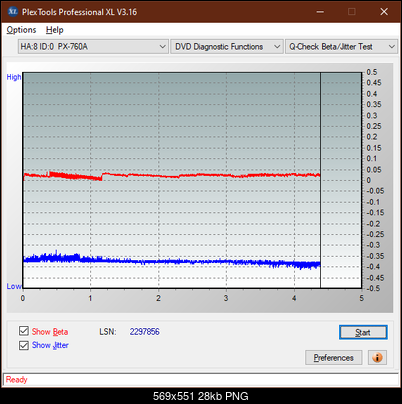
Task: Click the vertical end marker line in graph
Action: pyautogui.click(x=320, y=180)
